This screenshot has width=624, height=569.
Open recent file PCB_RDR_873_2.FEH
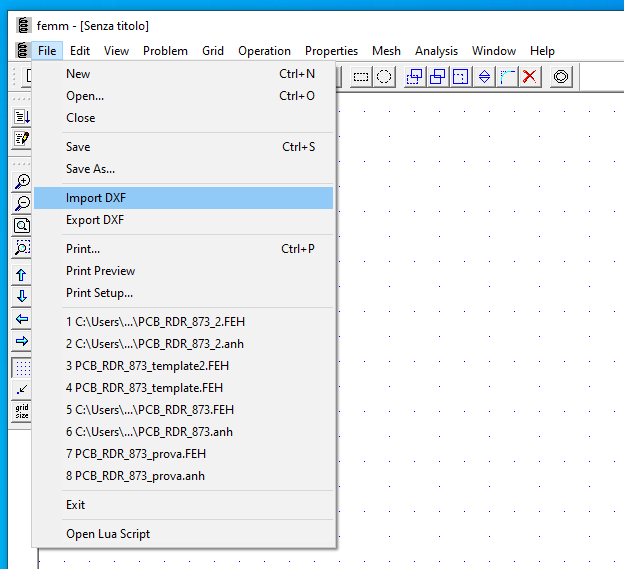coord(183,322)
